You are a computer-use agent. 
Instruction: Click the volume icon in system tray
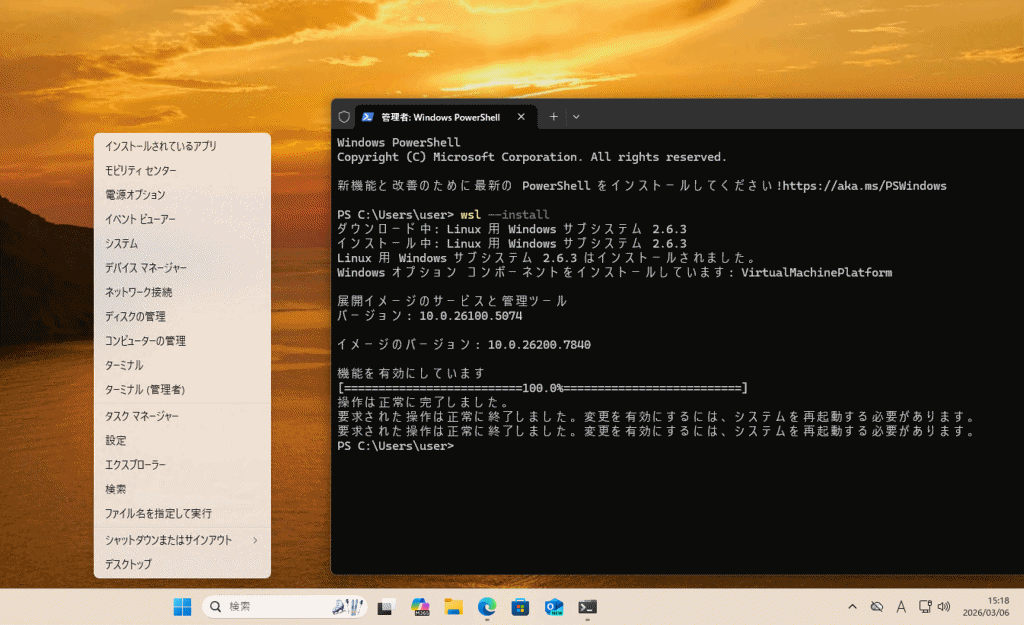point(944,606)
